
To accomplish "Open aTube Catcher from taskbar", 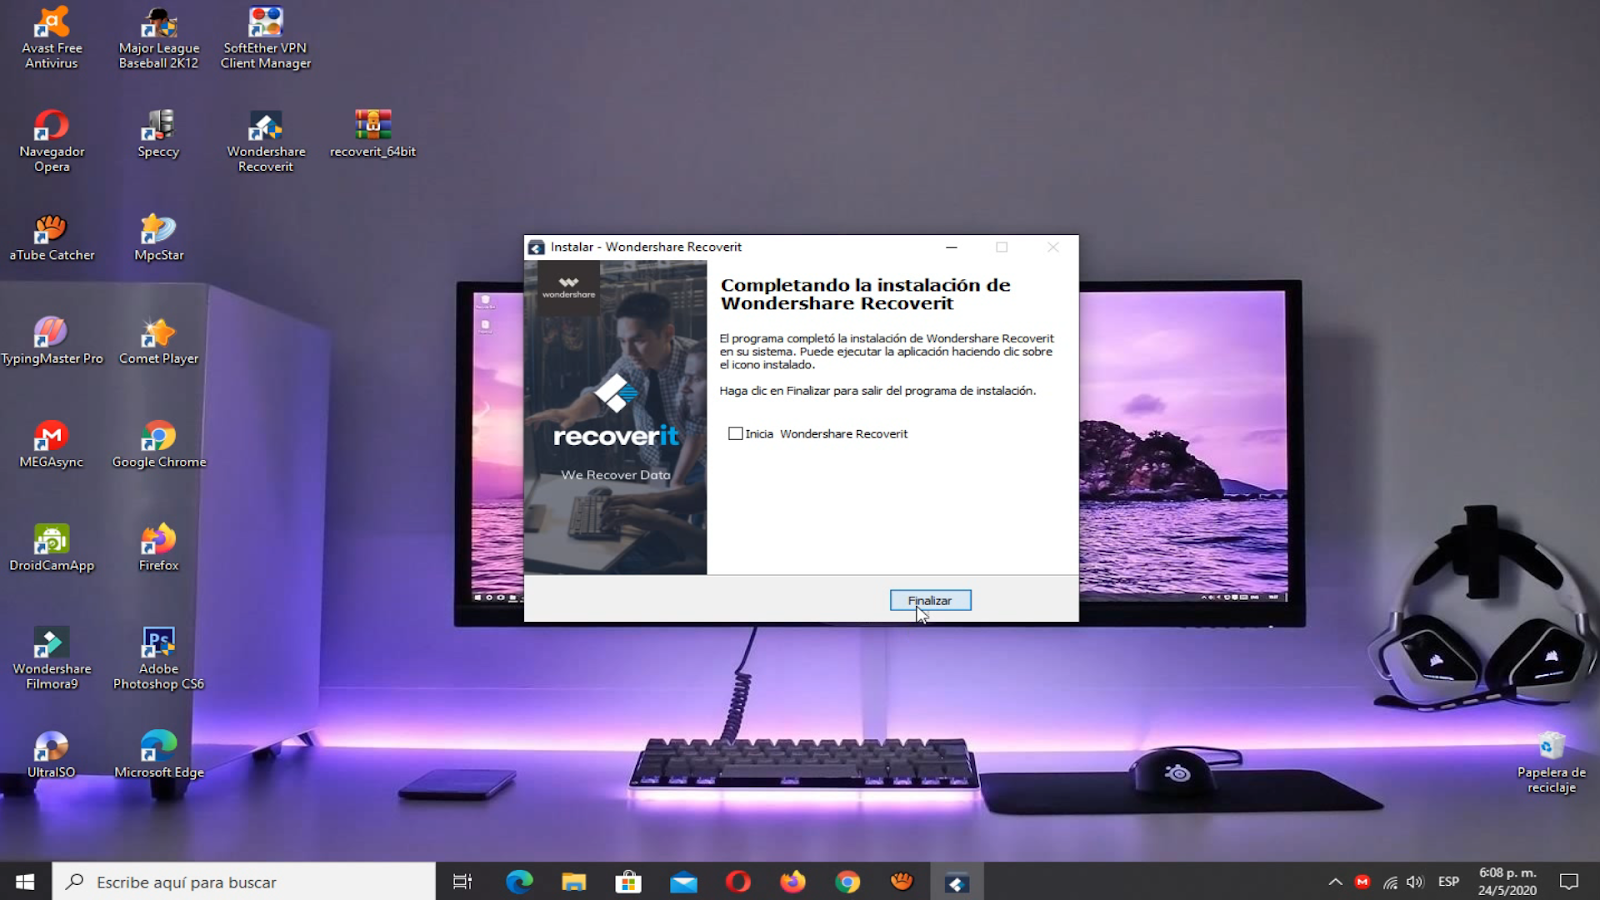I will [902, 882].
